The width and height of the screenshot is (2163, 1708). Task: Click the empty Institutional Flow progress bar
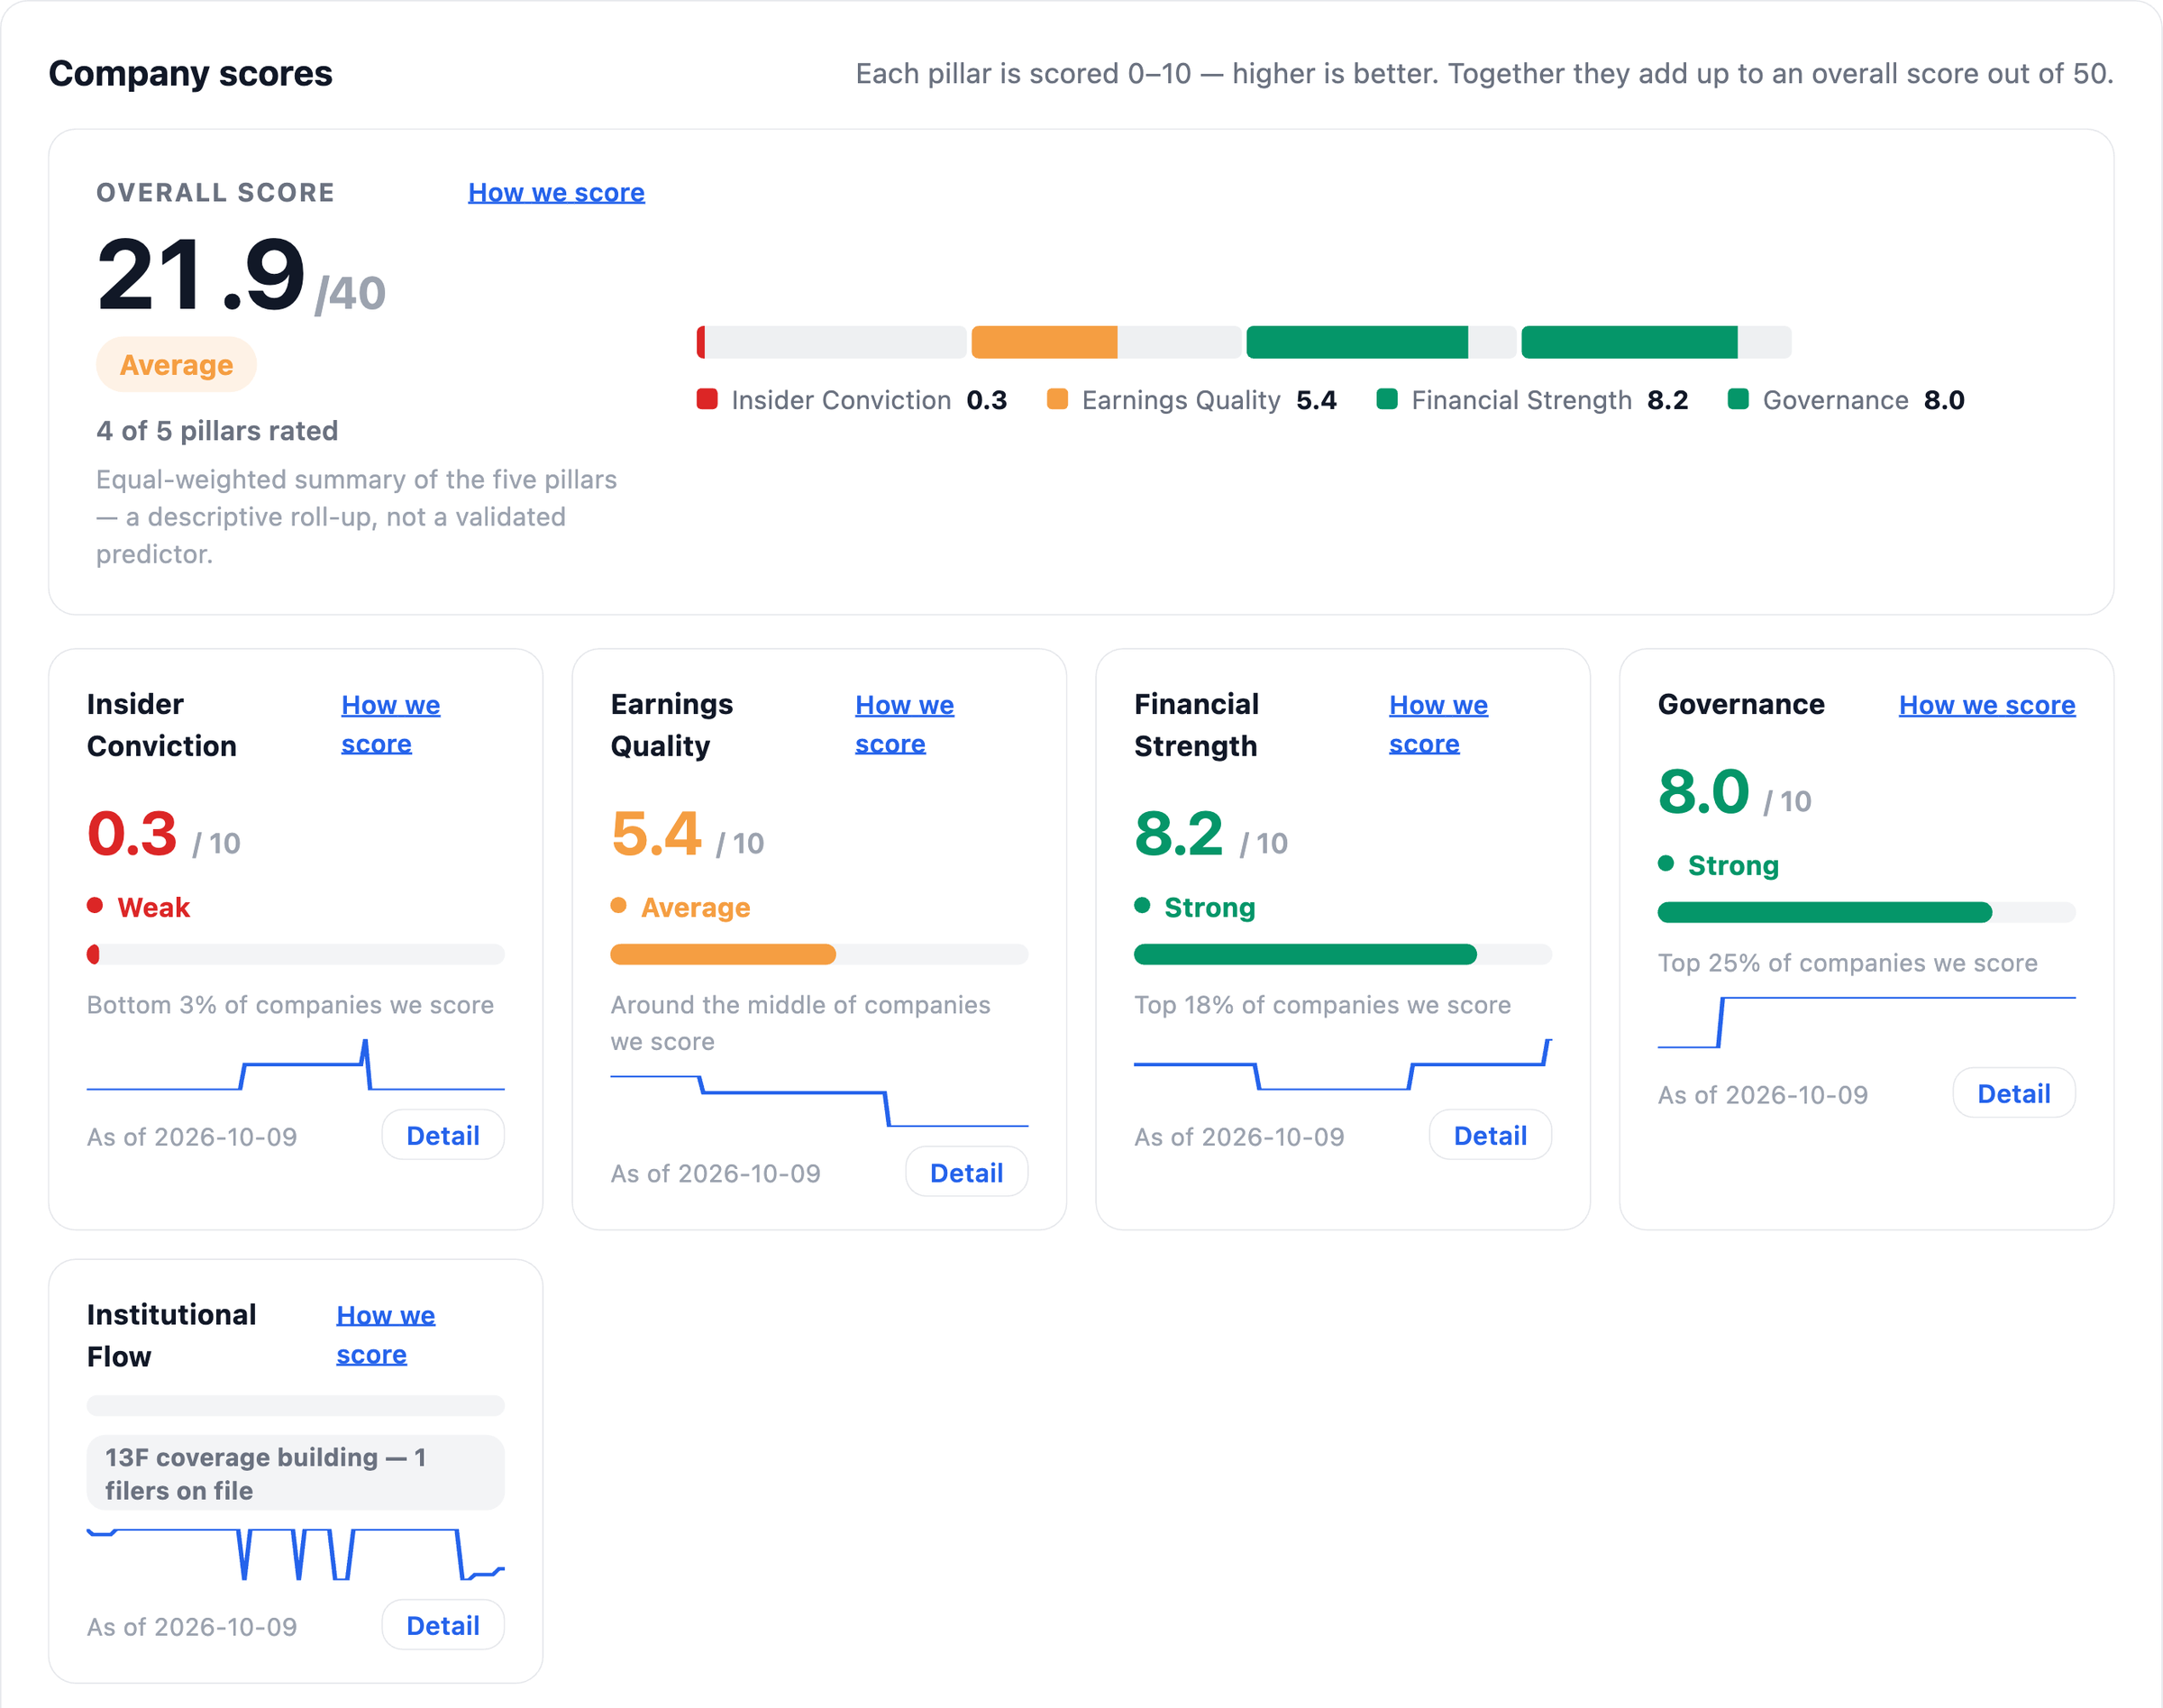[x=296, y=1405]
